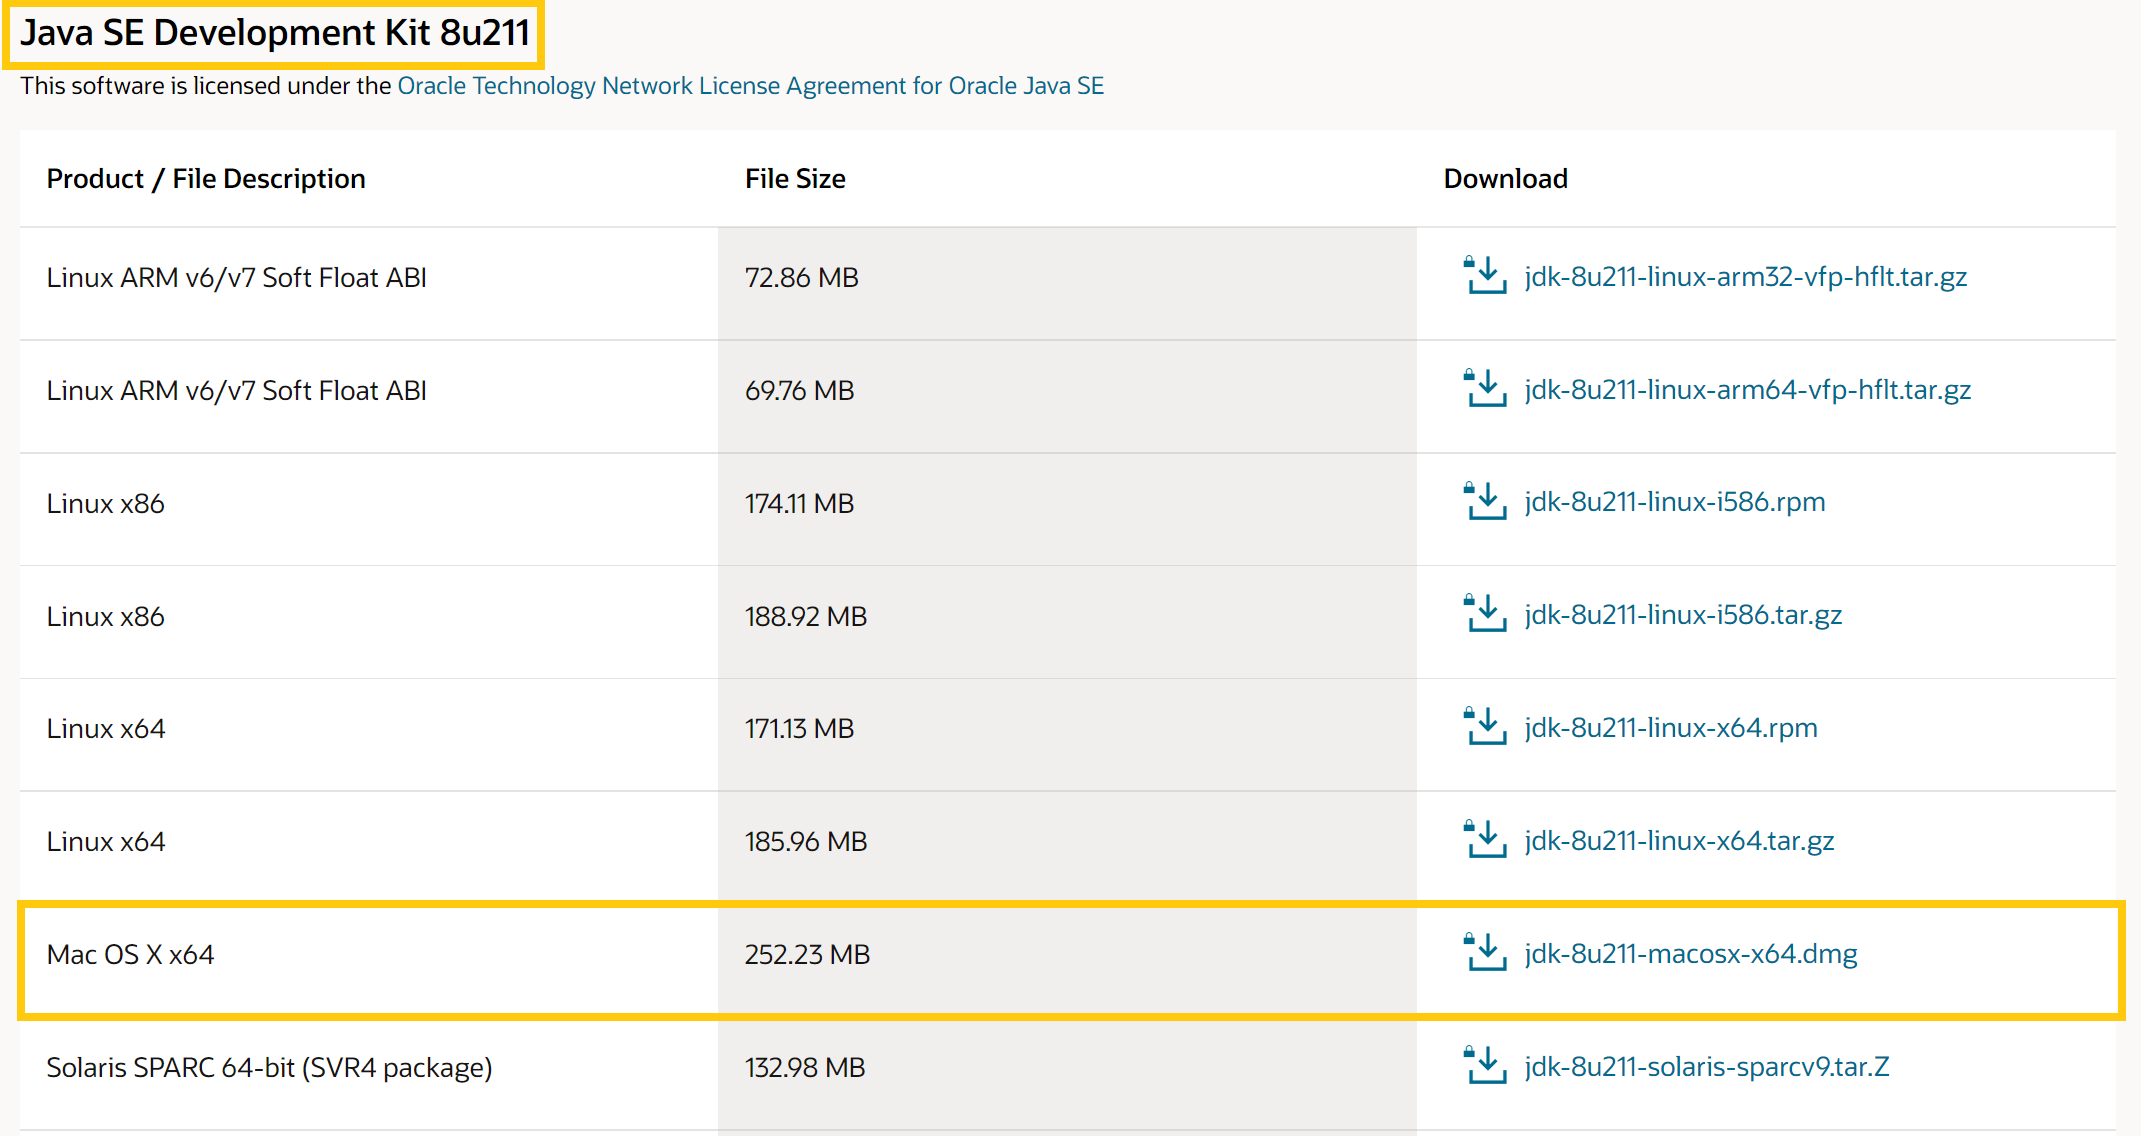Viewport: 2141px width, 1136px height.
Task: Click download icon for jdk-8u211-linux-i586.rpm
Action: (x=1485, y=501)
